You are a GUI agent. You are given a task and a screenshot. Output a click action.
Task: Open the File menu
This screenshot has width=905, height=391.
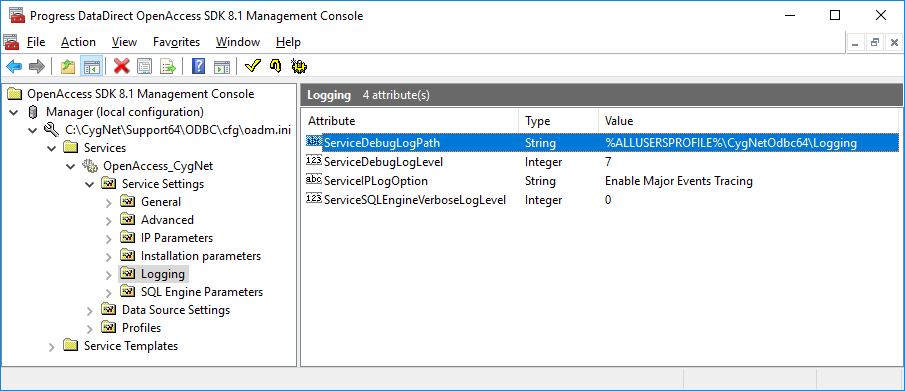click(x=36, y=42)
